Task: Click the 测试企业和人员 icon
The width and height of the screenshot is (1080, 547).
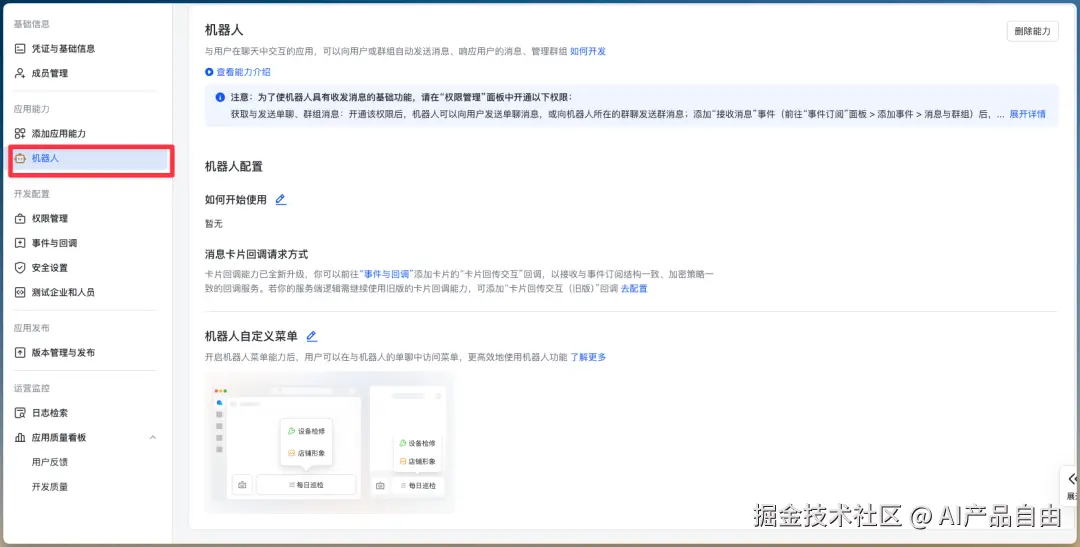Action: [20, 292]
